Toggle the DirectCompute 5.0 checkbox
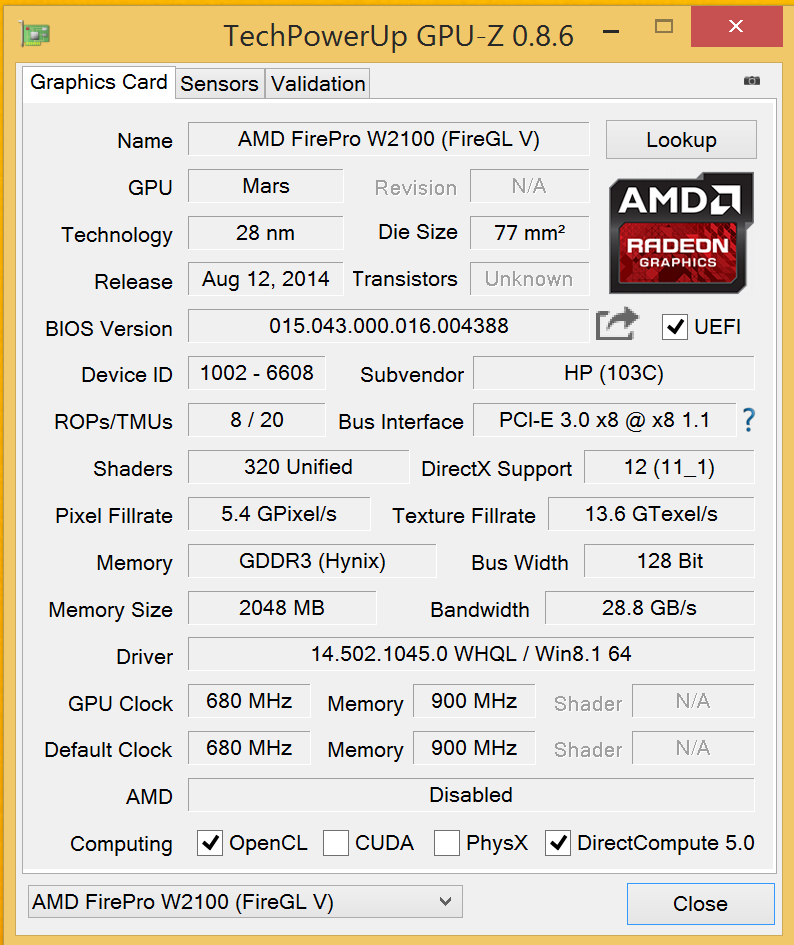 pyautogui.click(x=558, y=843)
